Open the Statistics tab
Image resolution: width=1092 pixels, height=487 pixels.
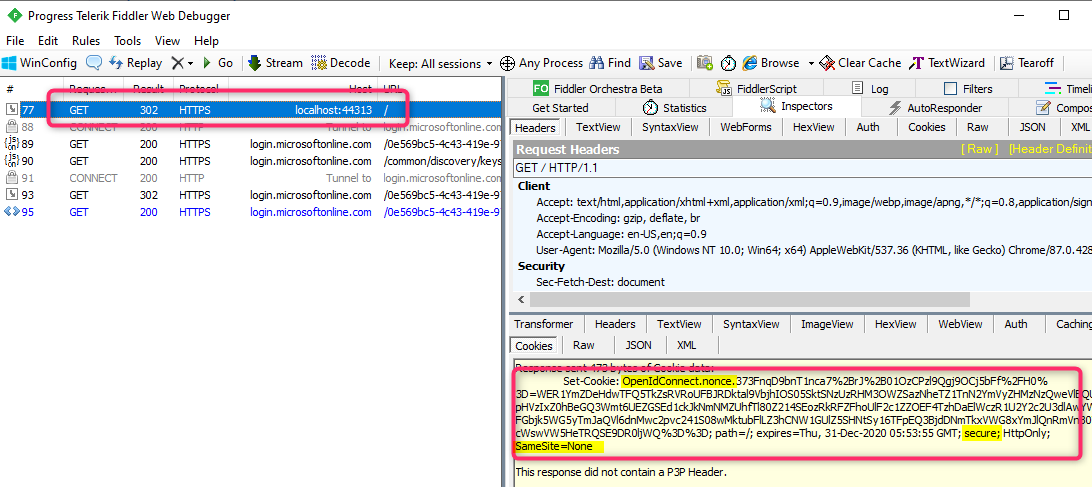tap(674, 108)
